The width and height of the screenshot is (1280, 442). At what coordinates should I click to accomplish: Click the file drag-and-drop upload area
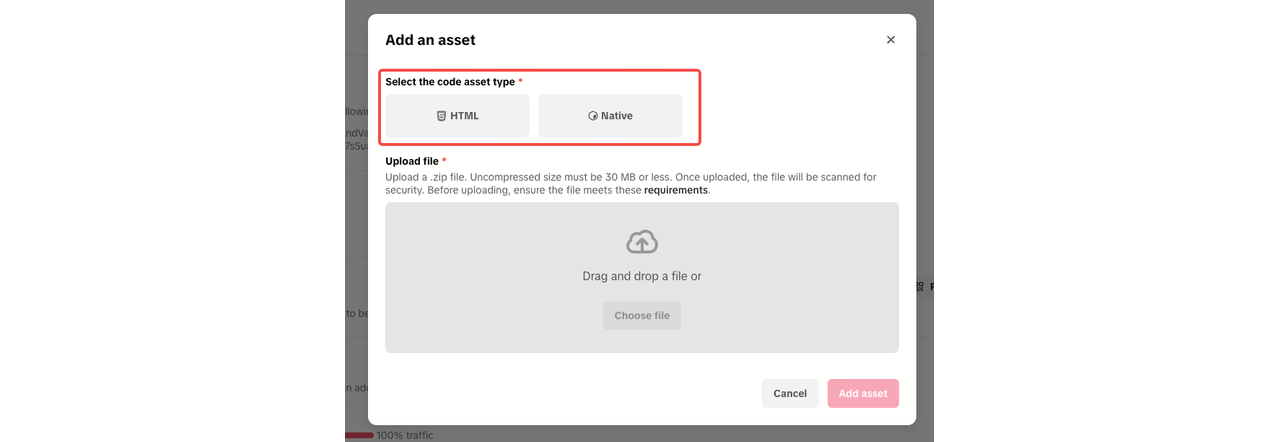pyautogui.click(x=642, y=278)
